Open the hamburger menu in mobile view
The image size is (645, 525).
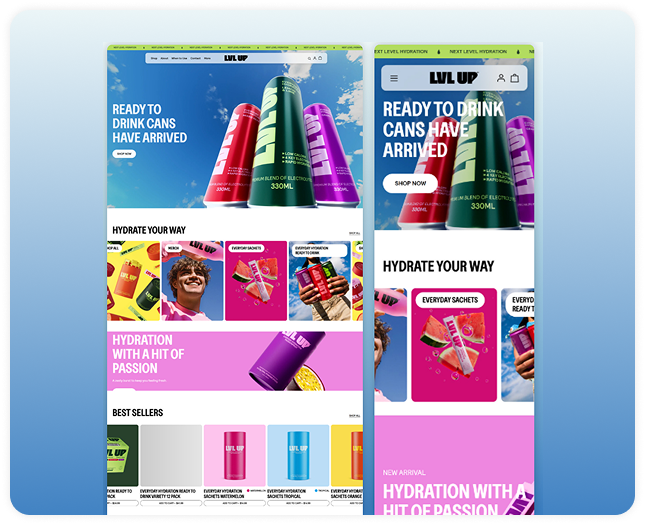tap(394, 78)
